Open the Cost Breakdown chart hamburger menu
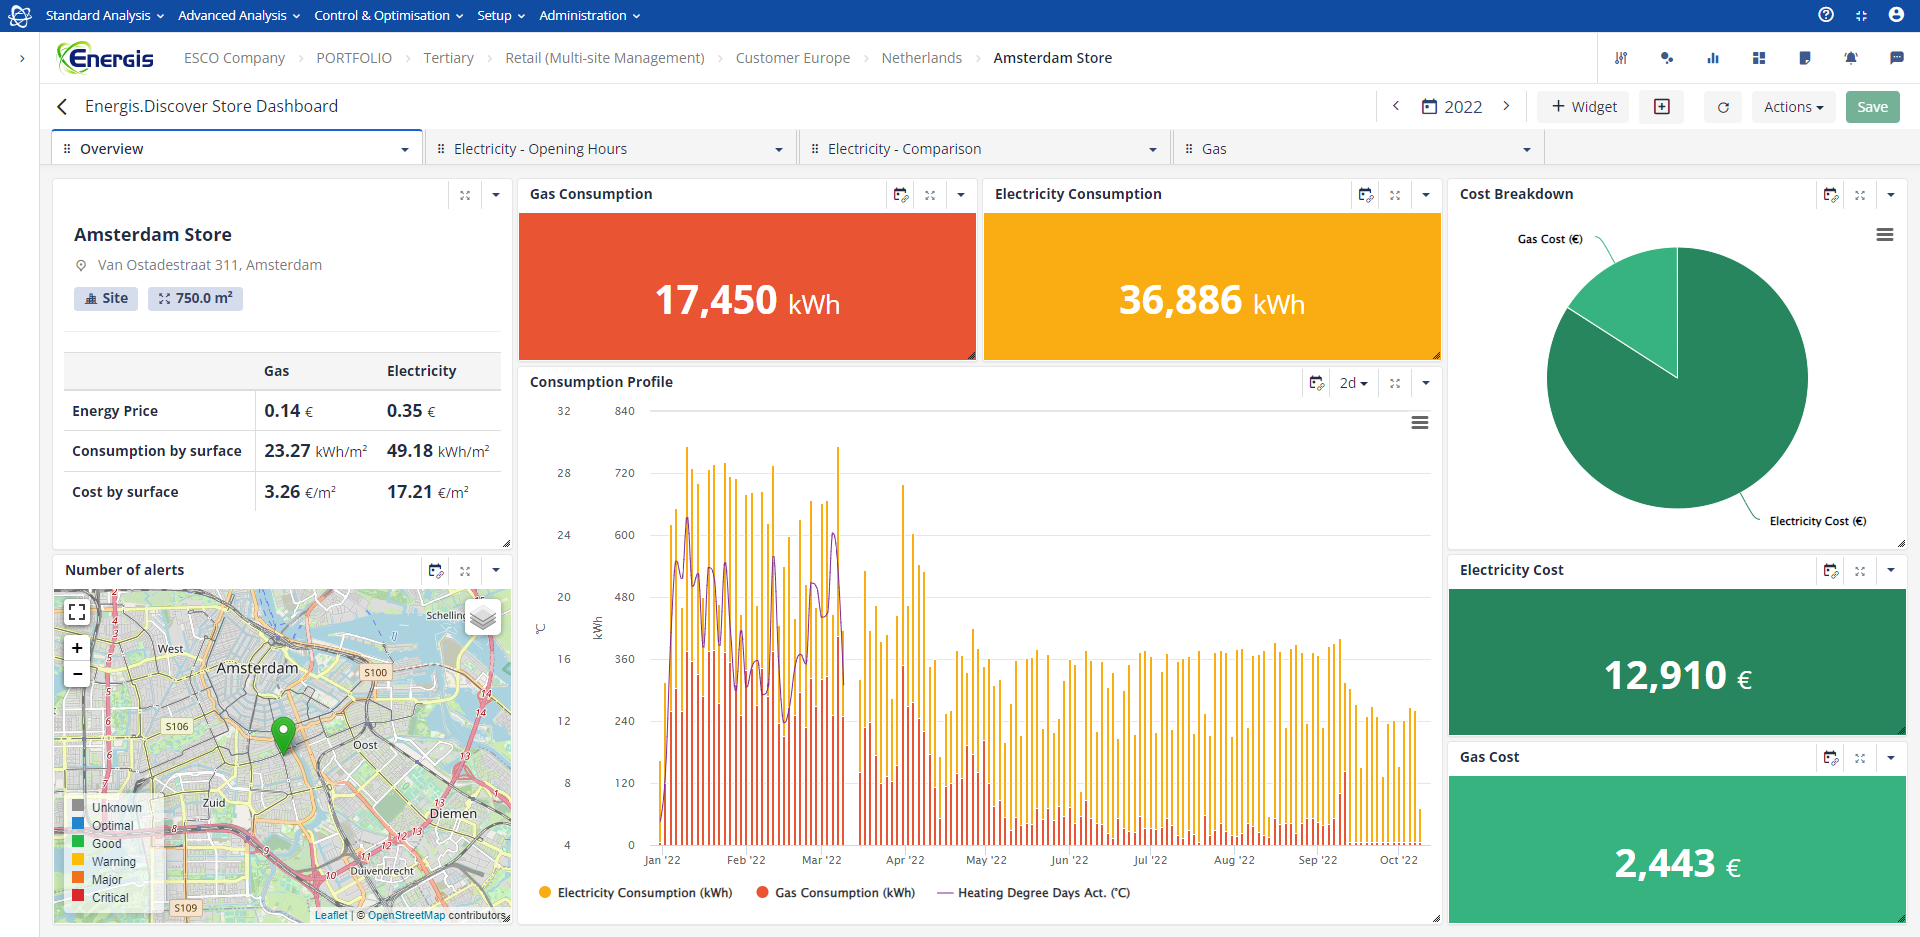This screenshot has height=937, width=1920. [1885, 235]
